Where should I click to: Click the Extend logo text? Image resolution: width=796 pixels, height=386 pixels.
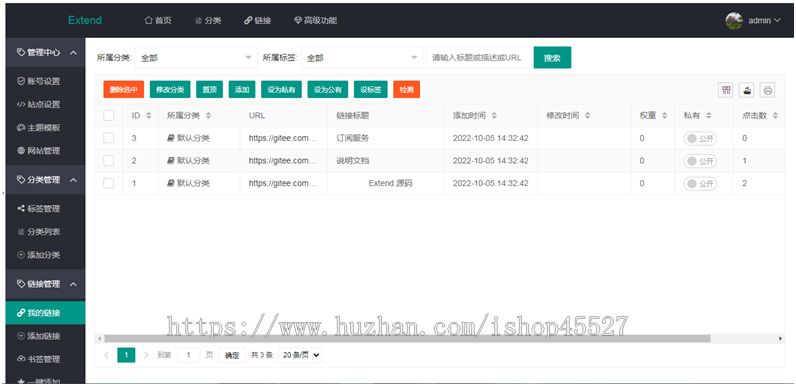85,20
